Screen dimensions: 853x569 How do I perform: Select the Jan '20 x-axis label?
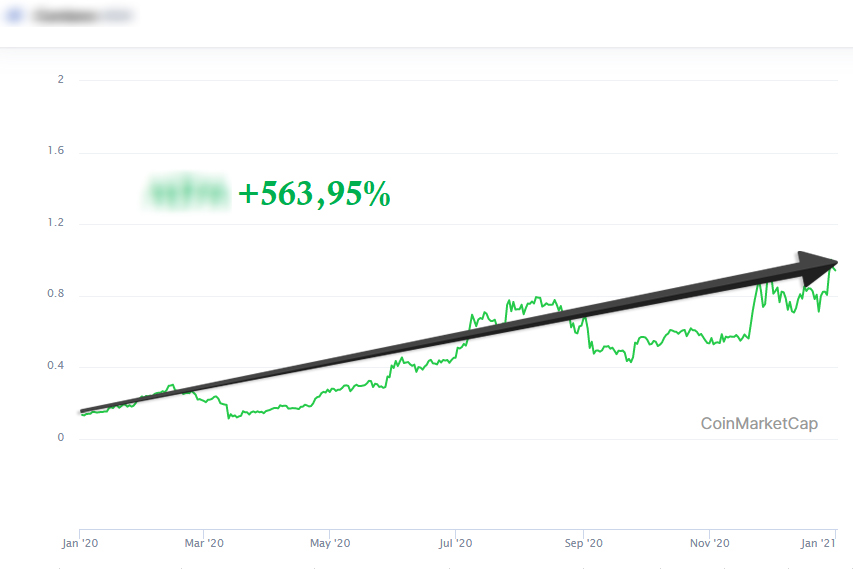point(80,543)
